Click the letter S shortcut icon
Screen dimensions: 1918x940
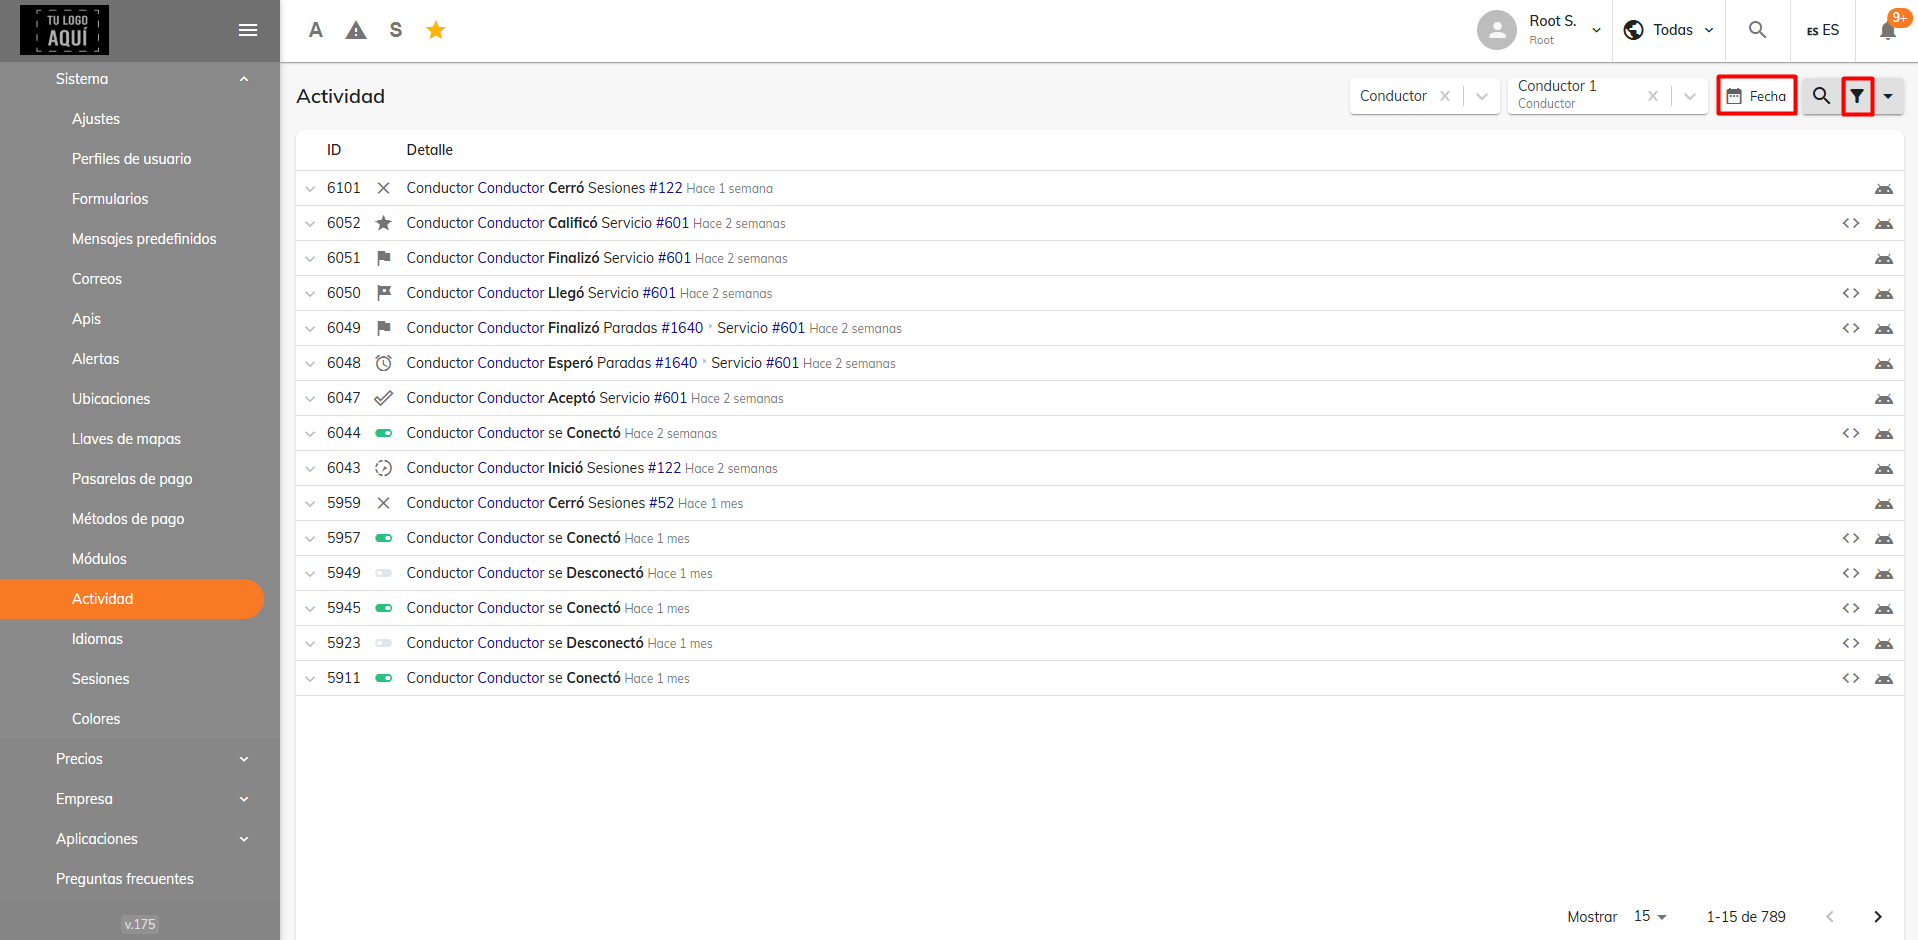(x=396, y=30)
